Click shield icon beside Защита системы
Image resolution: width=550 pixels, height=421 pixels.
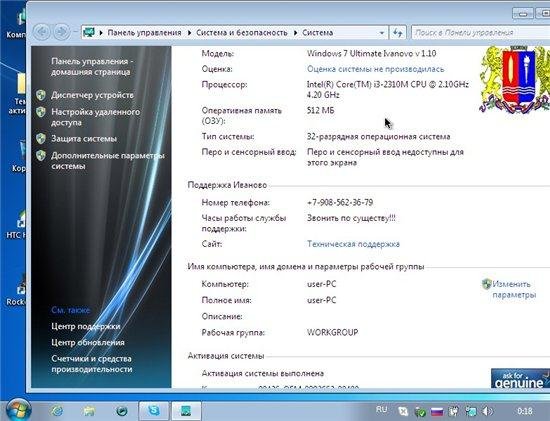click(41, 138)
